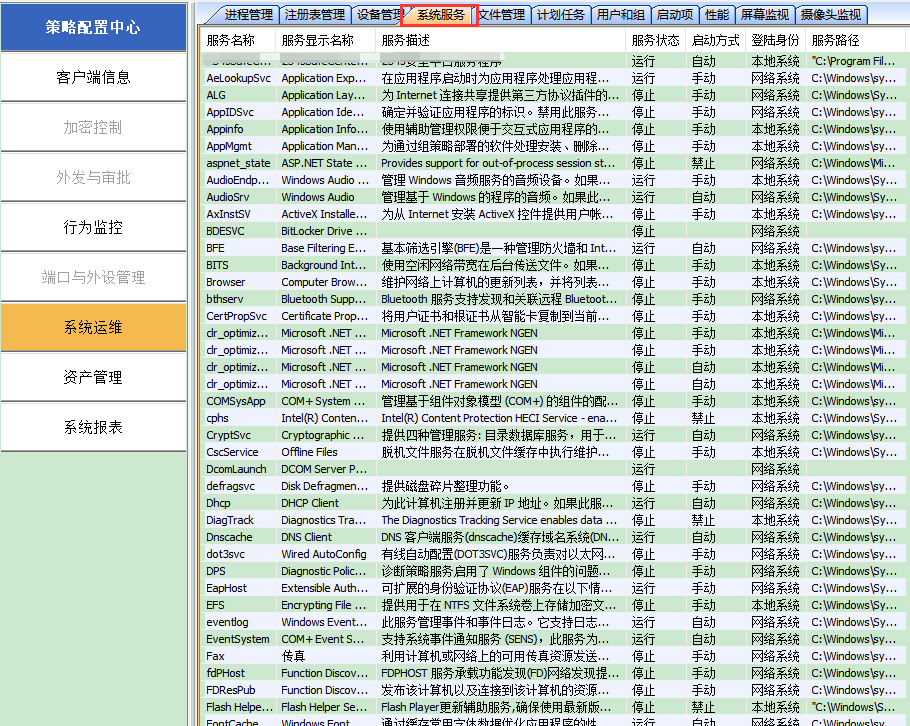This screenshot has height=726, width=910.
Task: Open the 屏幕监视 tab
Action: pyautogui.click(x=765, y=15)
